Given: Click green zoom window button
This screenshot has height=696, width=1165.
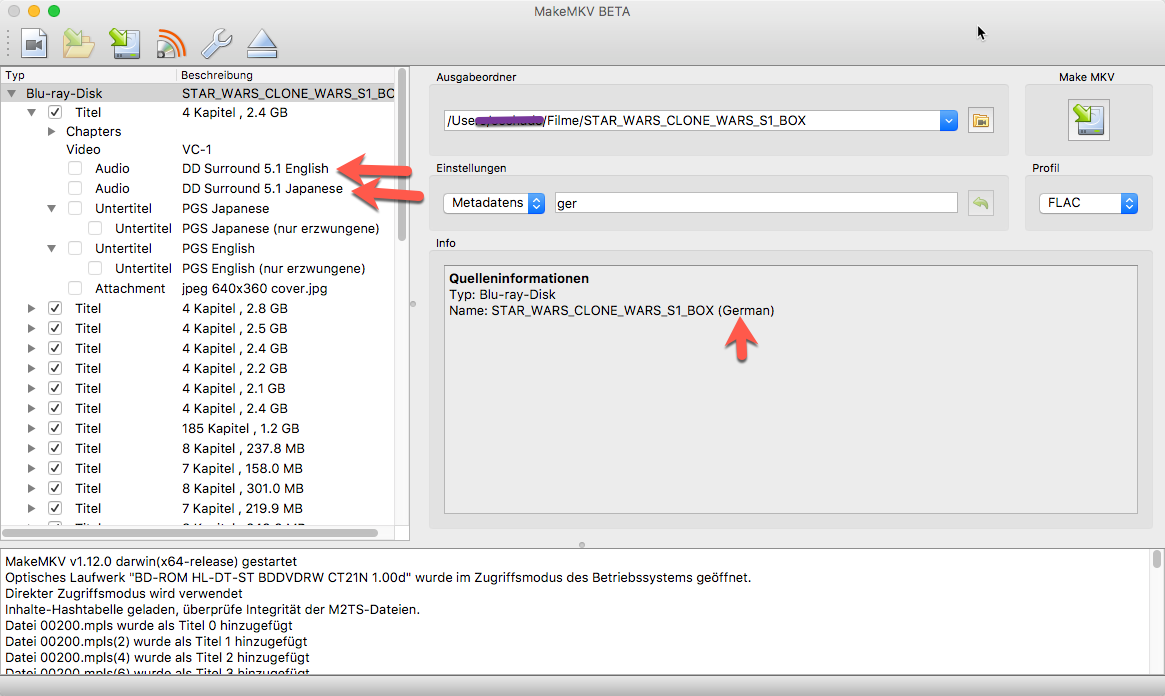Looking at the screenshot, I should (53, 11).
